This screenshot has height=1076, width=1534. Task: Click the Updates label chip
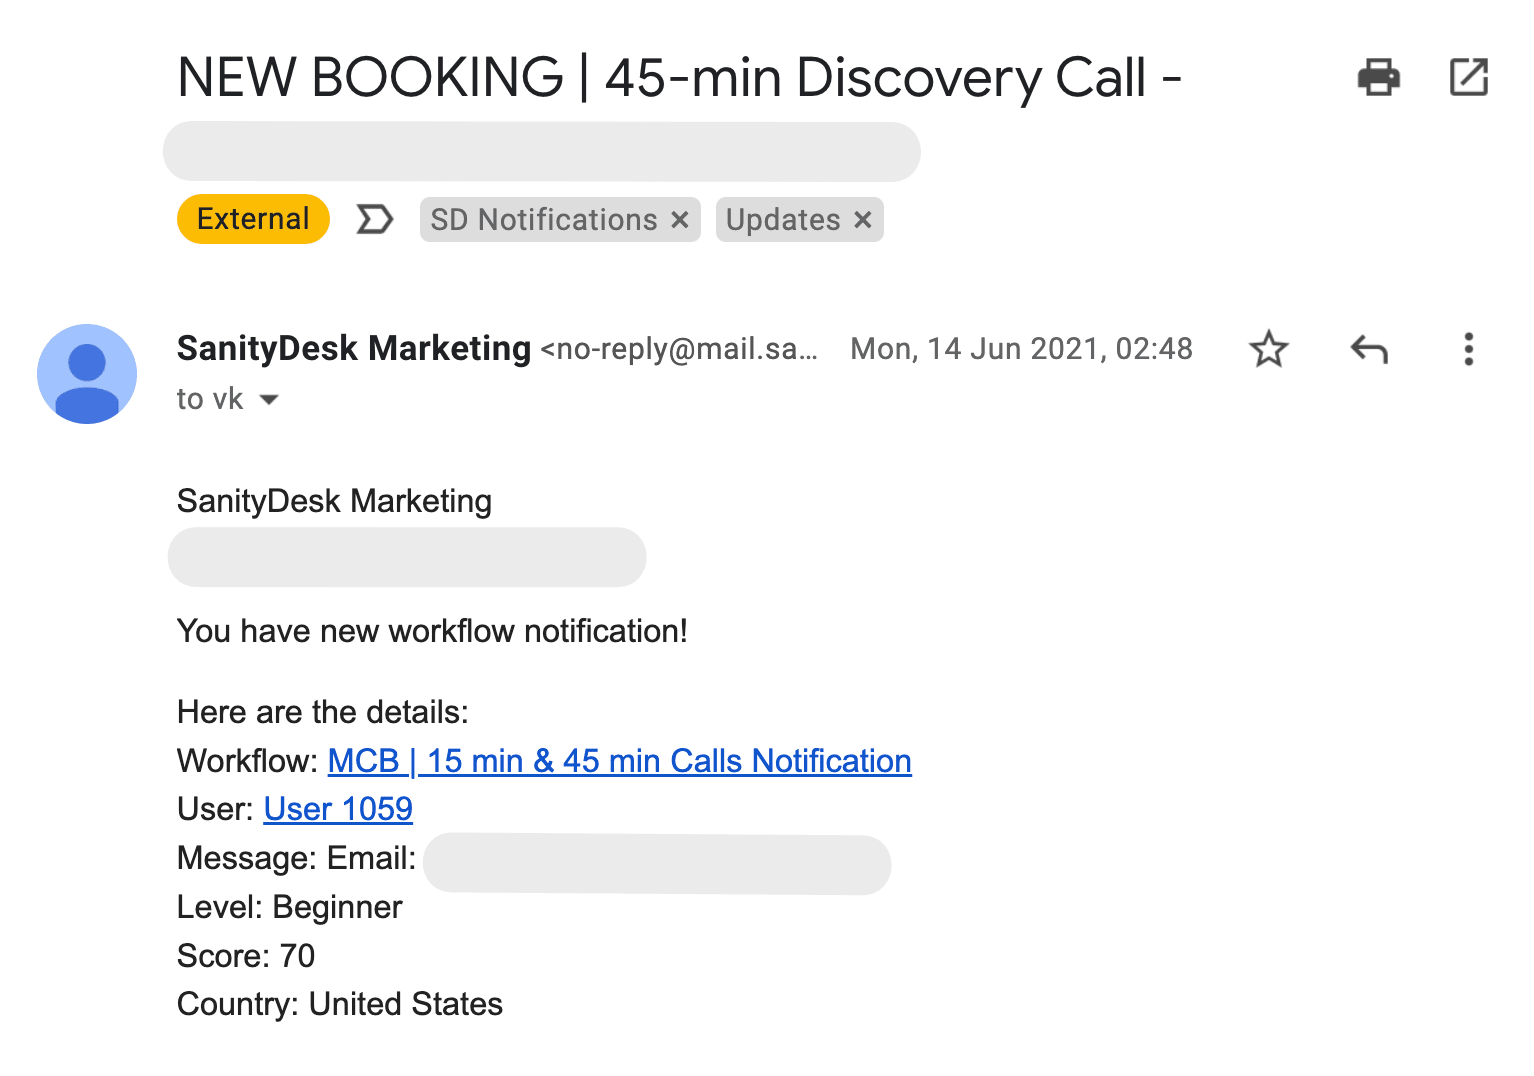click(x=782, y=220)
